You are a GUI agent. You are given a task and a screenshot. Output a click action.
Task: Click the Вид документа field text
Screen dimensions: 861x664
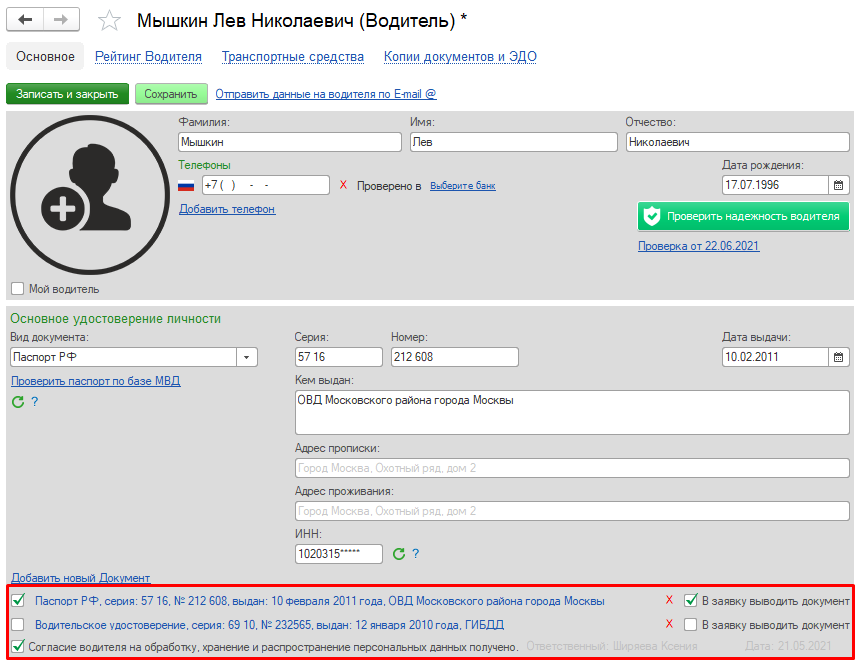coord(124,357)
